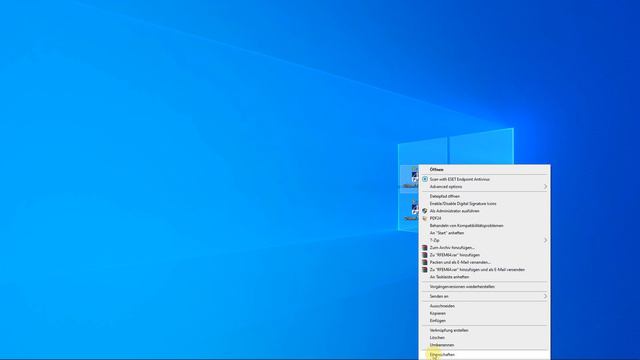Select Löschen menu entry

[x=484, y=338]
